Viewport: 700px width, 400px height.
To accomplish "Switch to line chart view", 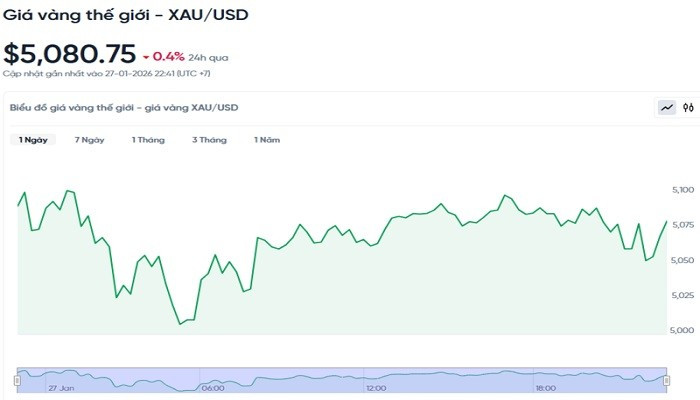I will click(666, 107).
